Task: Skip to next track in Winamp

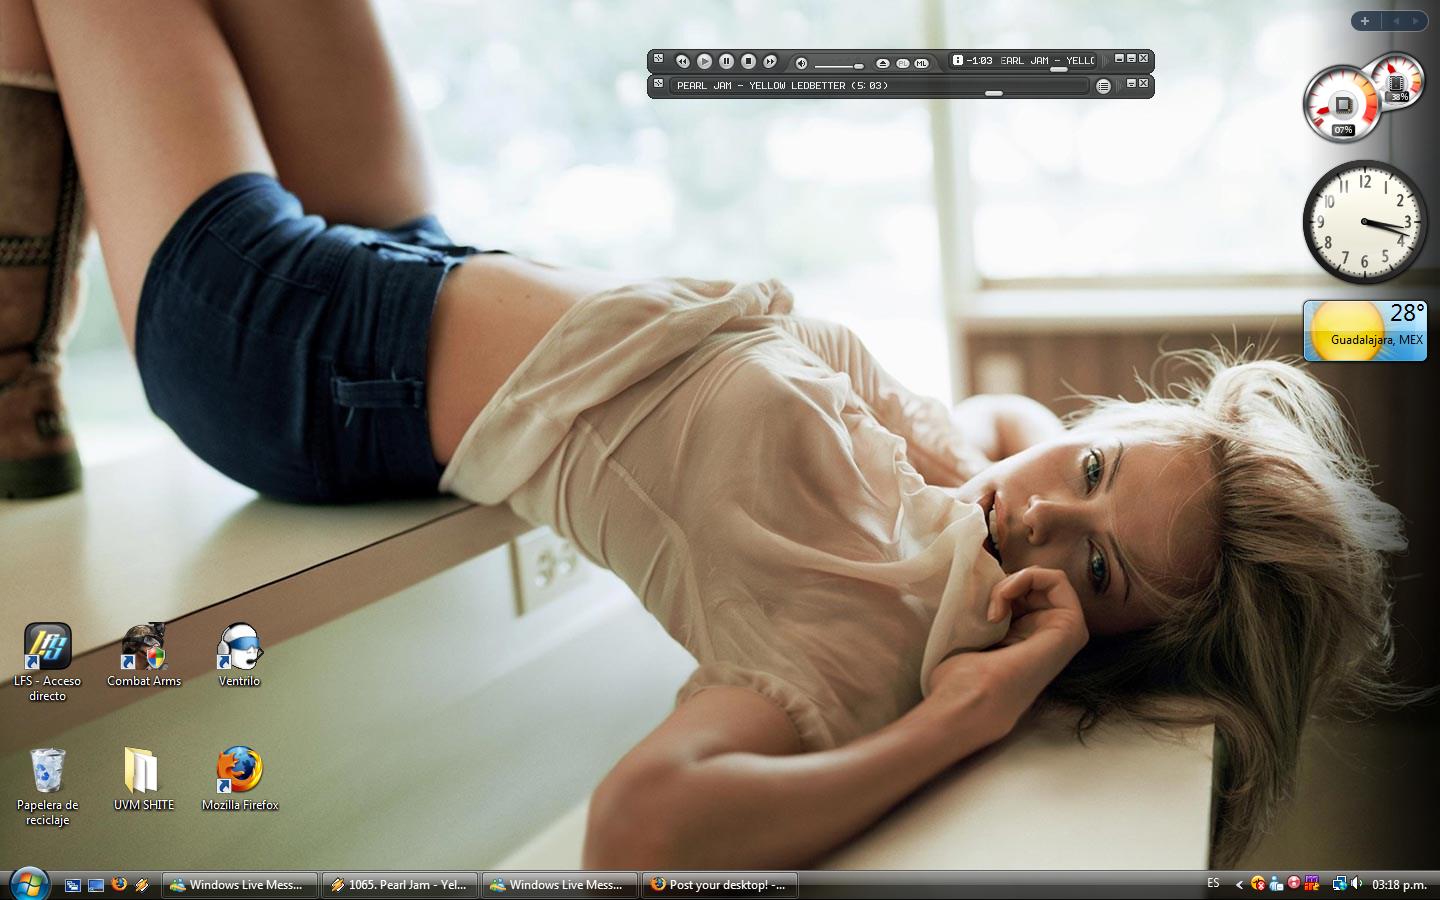Action: click(x=770, y=62)
